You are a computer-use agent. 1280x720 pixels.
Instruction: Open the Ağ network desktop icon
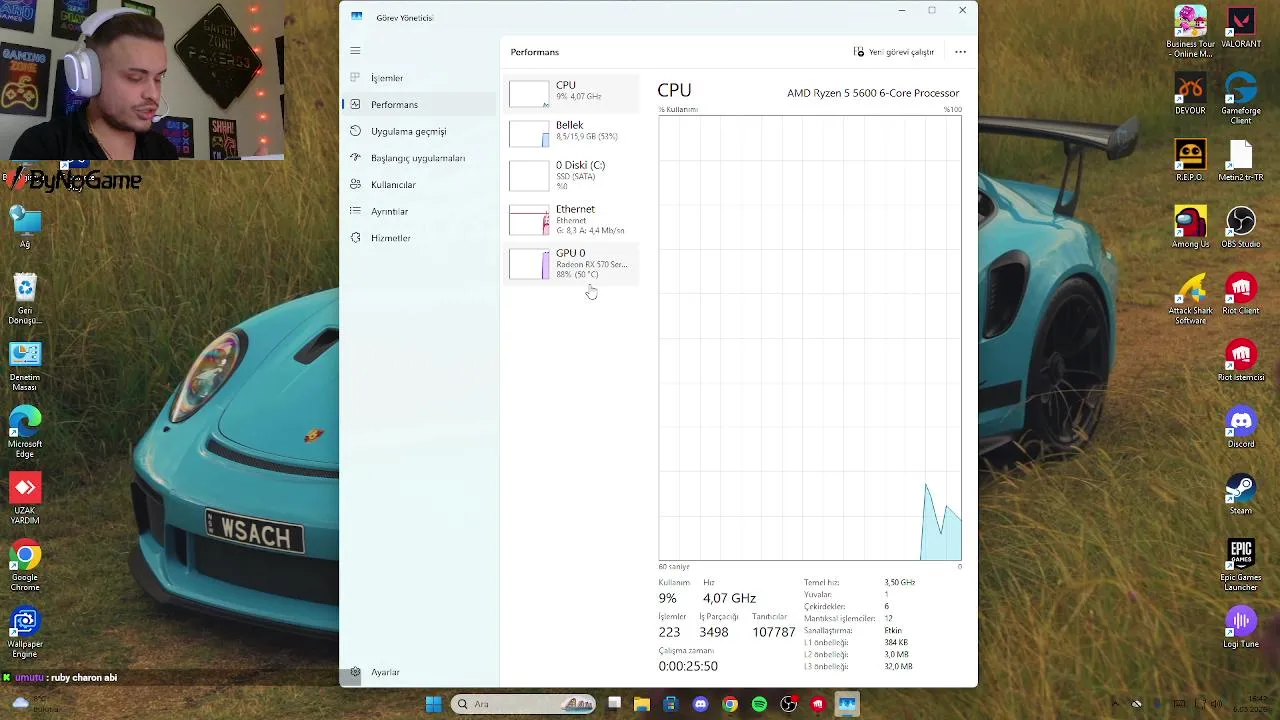25,228
